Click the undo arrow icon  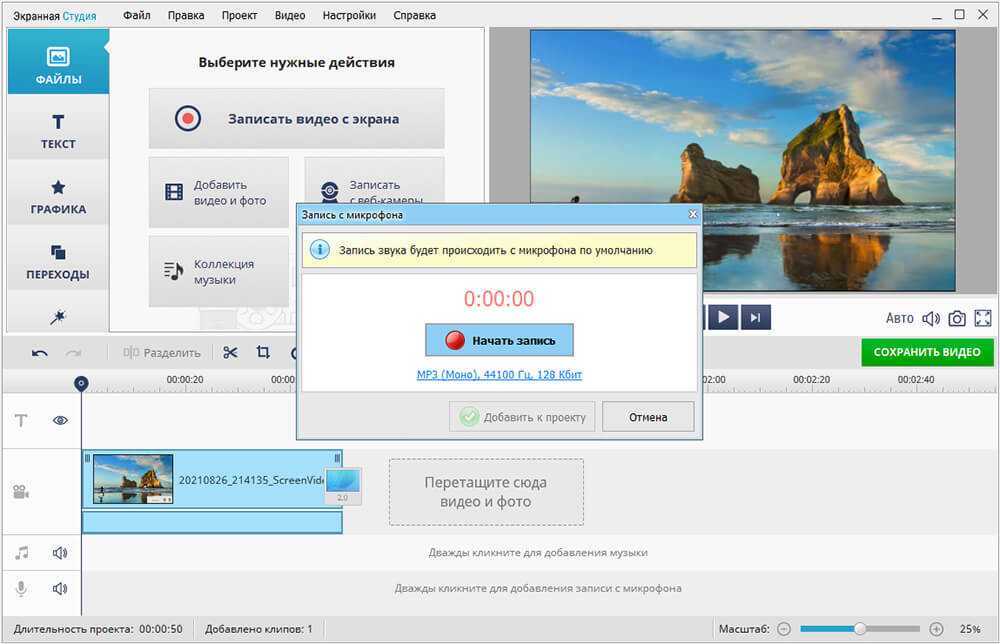(40, 352)
